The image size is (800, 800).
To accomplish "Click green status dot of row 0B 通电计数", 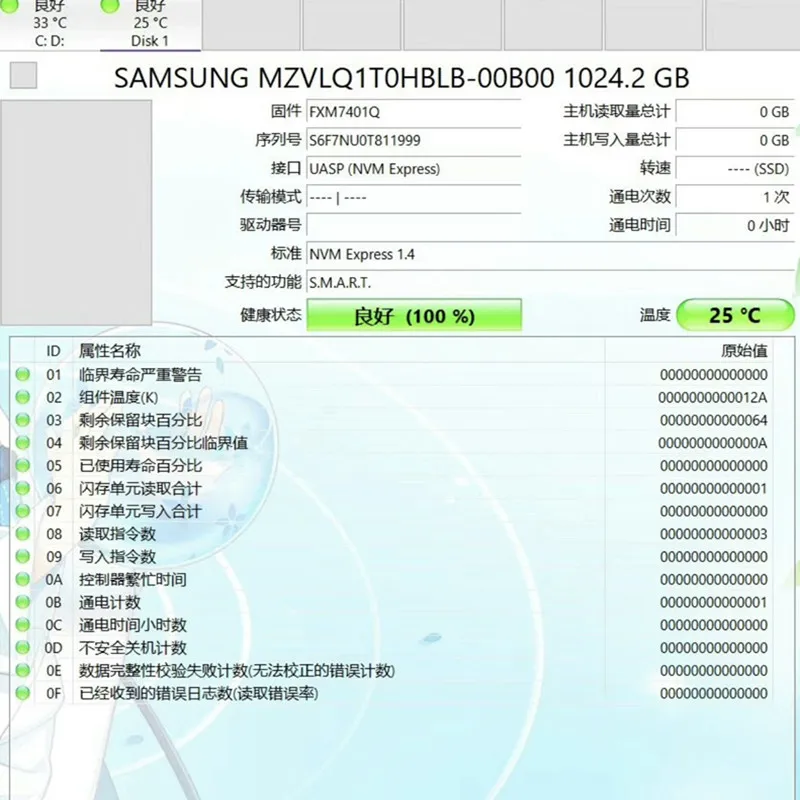I will click(22, 602).
